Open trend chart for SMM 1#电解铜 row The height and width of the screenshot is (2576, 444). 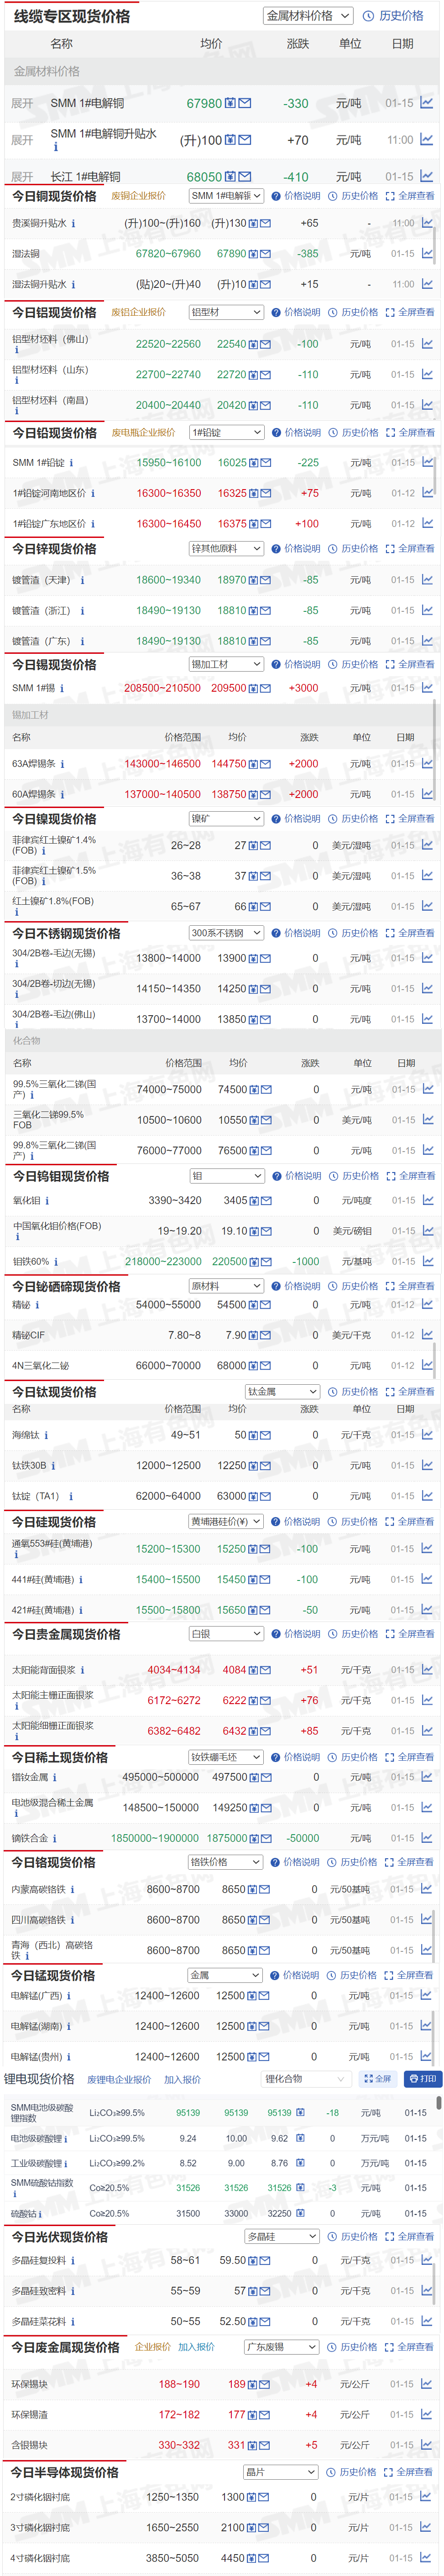[x=427, y=103]
